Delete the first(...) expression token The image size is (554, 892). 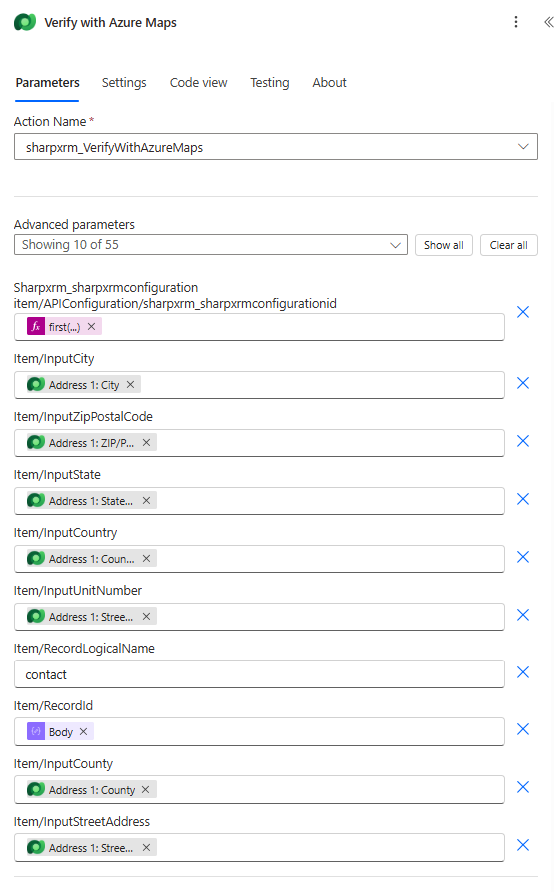coord(91,327)
